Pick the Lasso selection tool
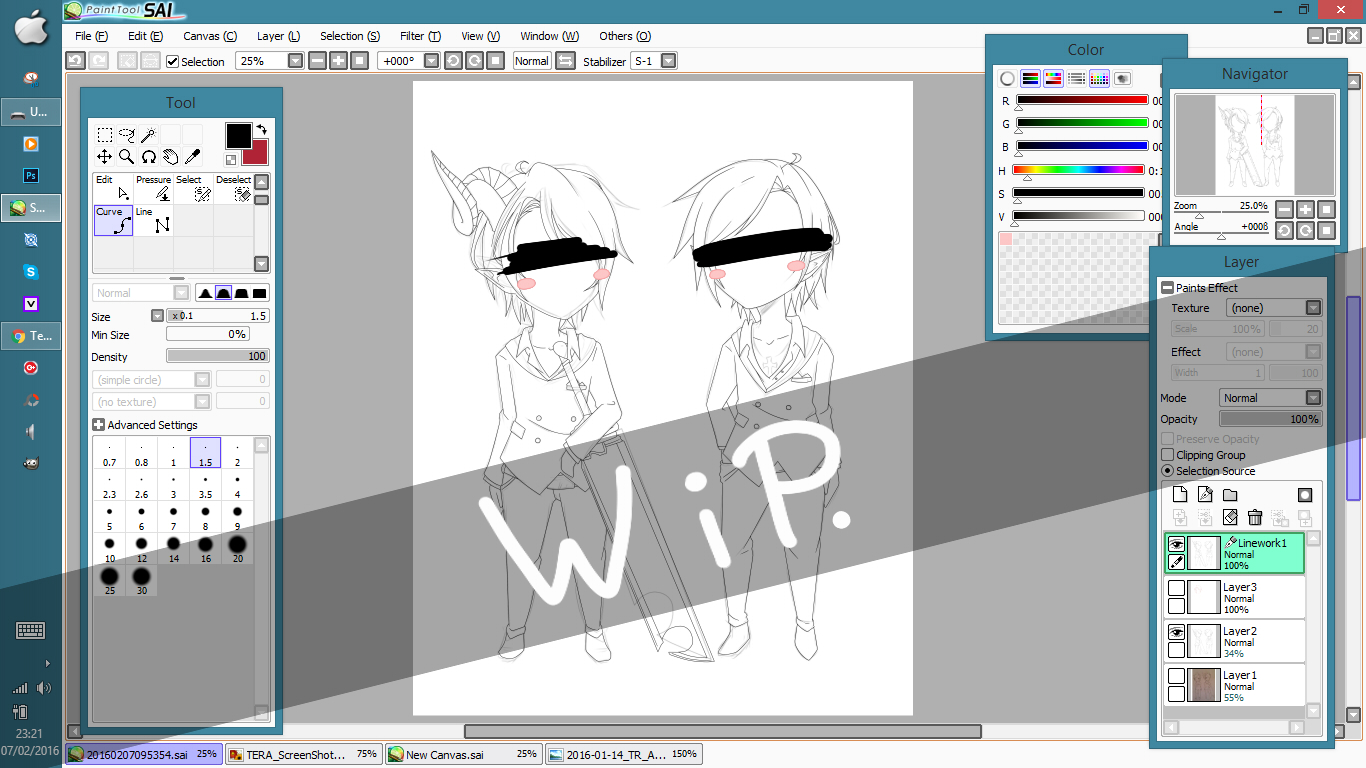Viewport: 1366px width, 768px height. tap(126, 135)
